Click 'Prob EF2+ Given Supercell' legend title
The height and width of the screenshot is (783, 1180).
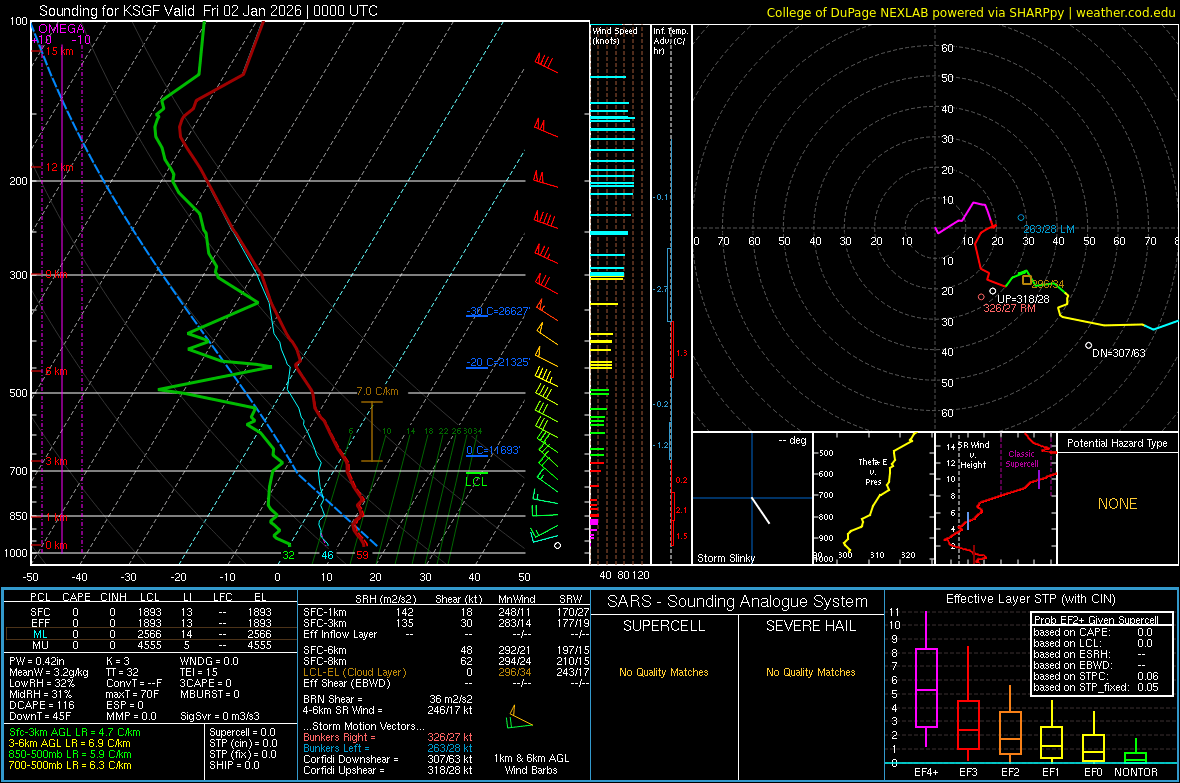(x=1096, y=620)
